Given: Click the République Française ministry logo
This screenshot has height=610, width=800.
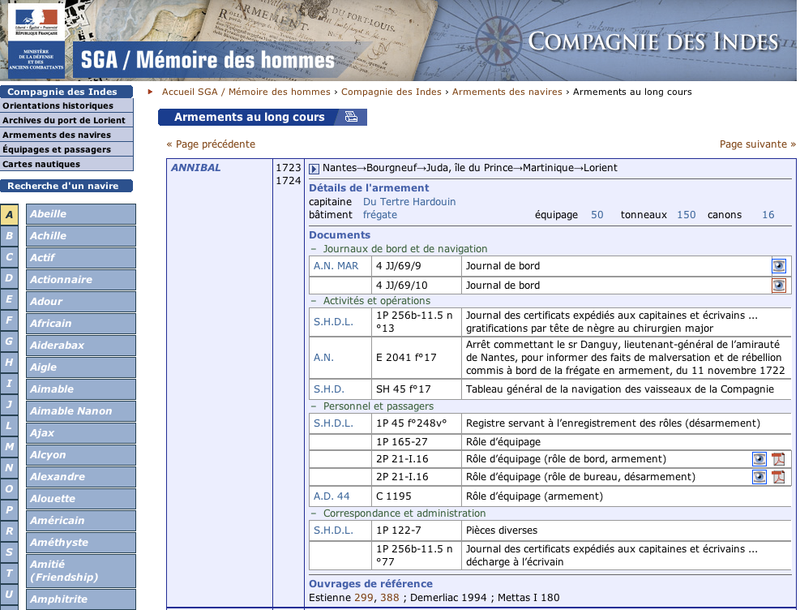Looking at the screenshot, I should point(36,40).
